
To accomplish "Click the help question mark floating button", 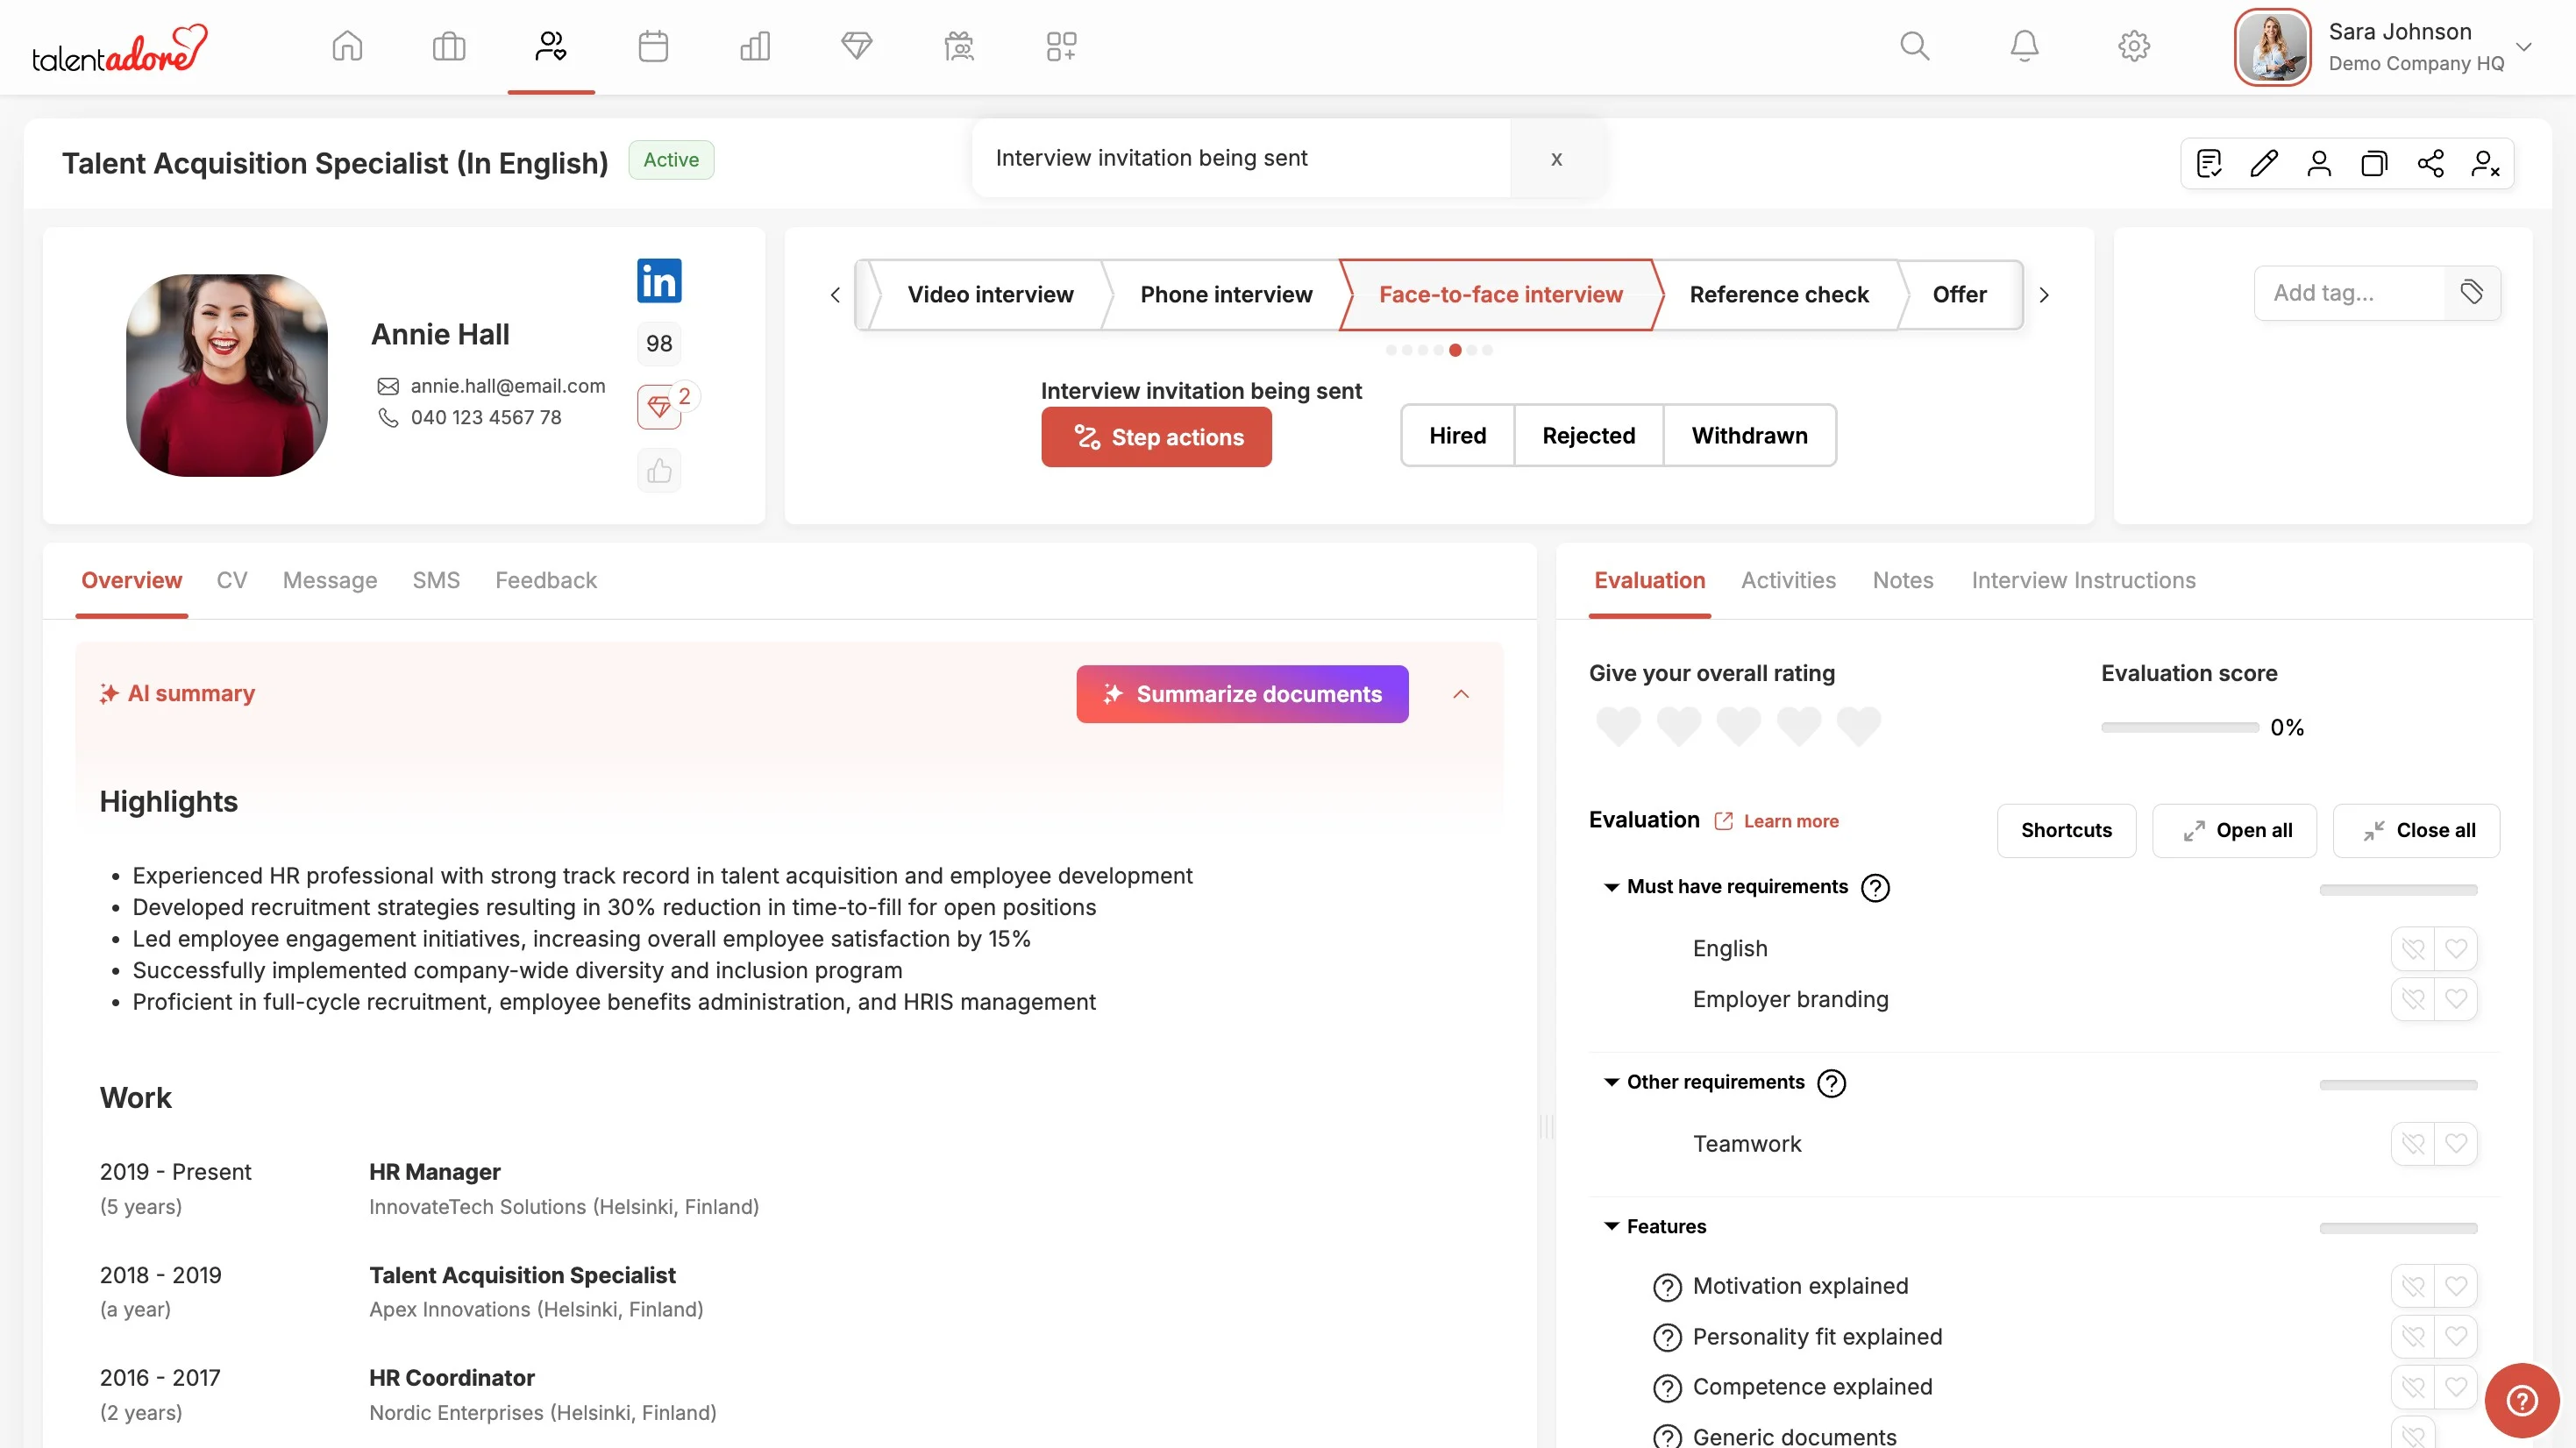I will [2522, 1400].
